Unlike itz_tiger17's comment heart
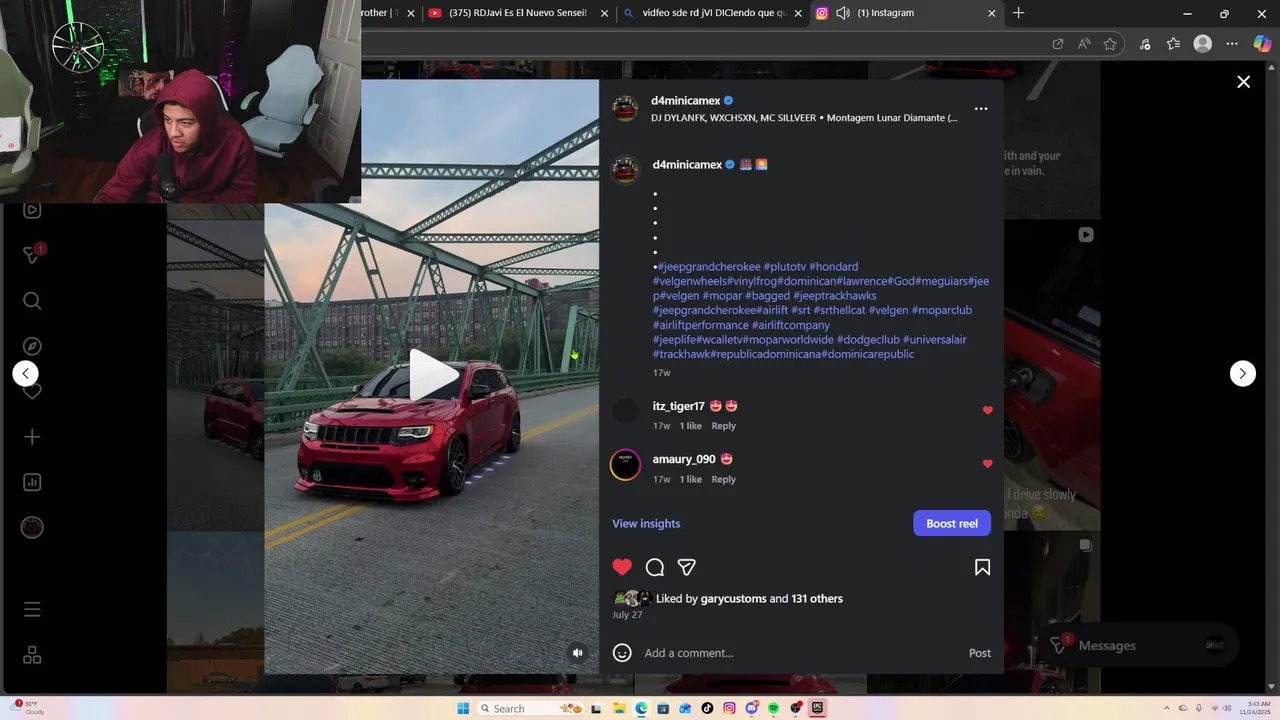This screenshot has width=1280, height=720. pyautogui.click(x=988, y=411)
